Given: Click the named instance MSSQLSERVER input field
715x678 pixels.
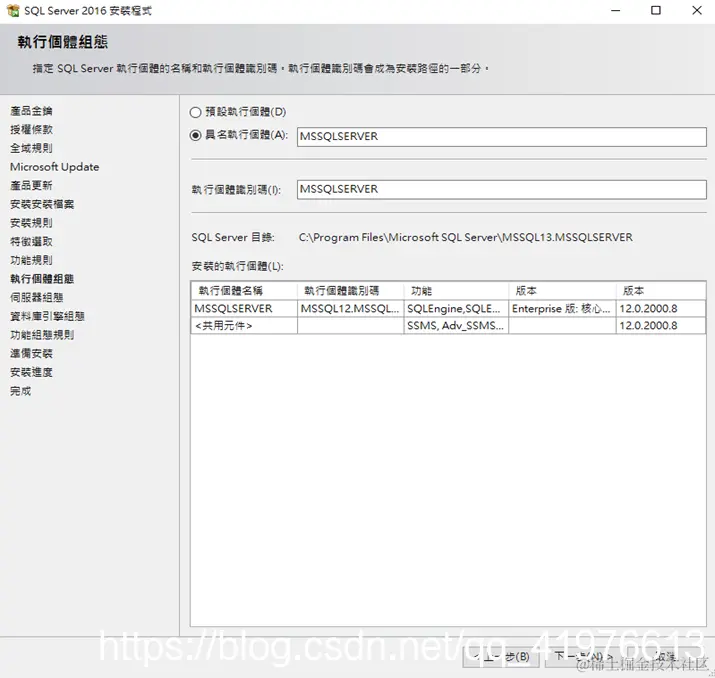Looking at the screenshot, I should click(502, 137).
